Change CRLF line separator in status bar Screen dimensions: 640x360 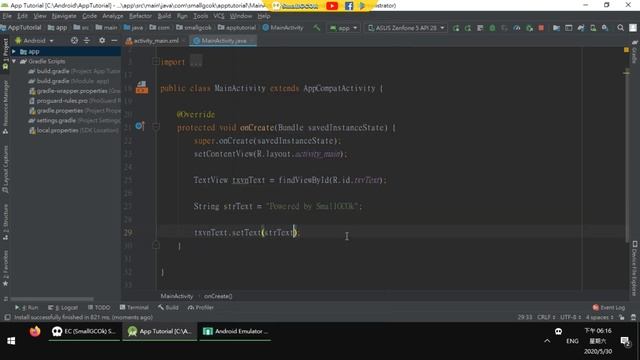point(546,317)
